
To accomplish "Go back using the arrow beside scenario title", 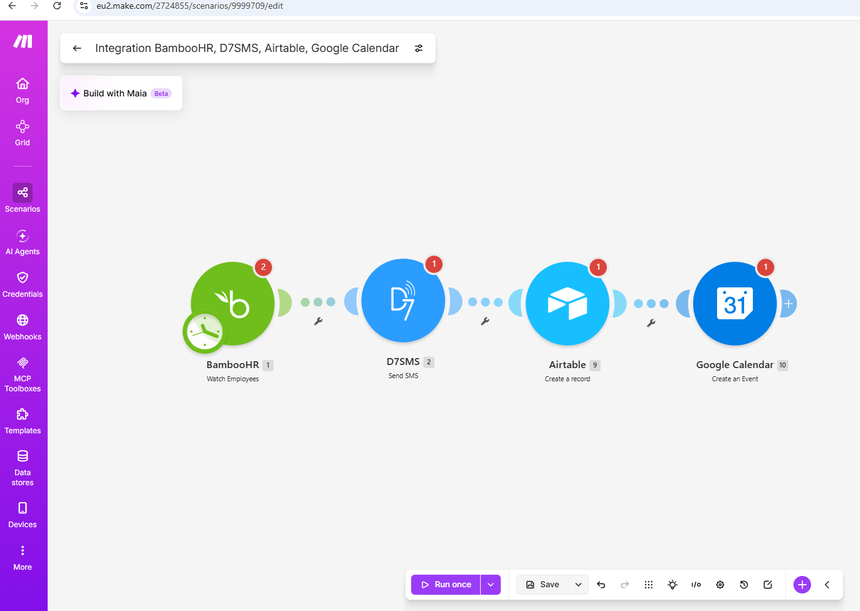I will 77,48.
